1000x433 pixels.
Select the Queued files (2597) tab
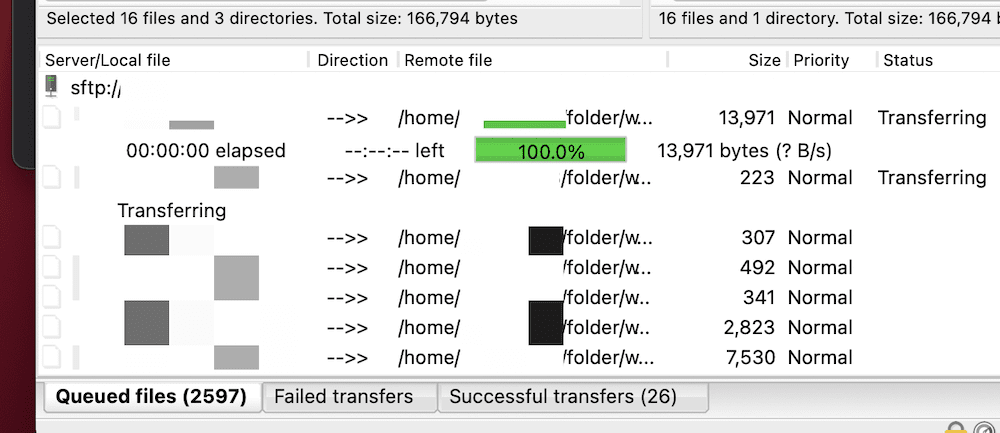[x=152, y=397]
